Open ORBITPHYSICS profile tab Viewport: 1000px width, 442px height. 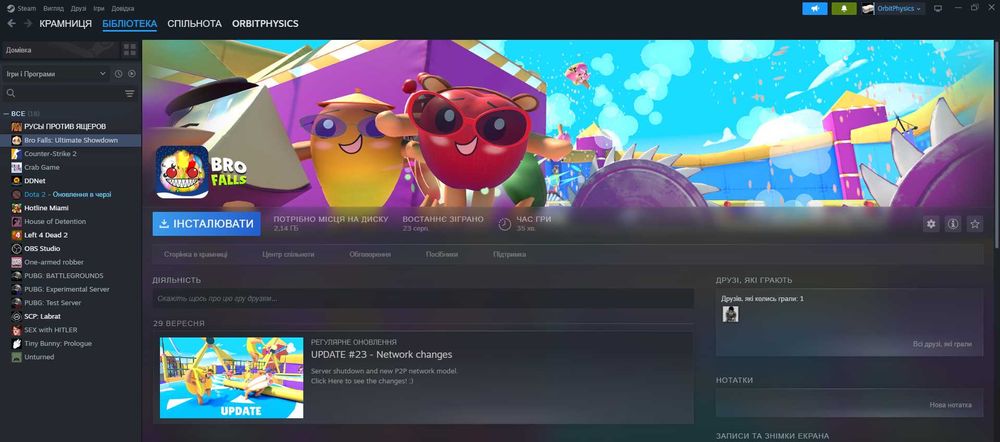(x=265, y=24)
